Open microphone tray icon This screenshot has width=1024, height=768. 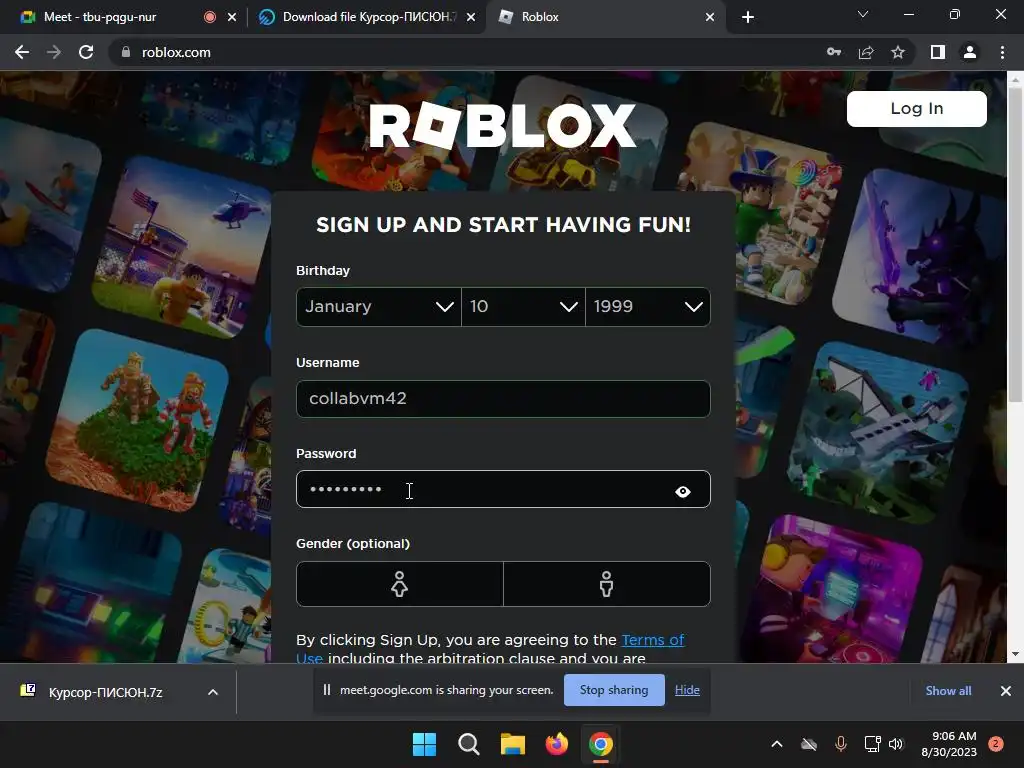pos(841,744)
